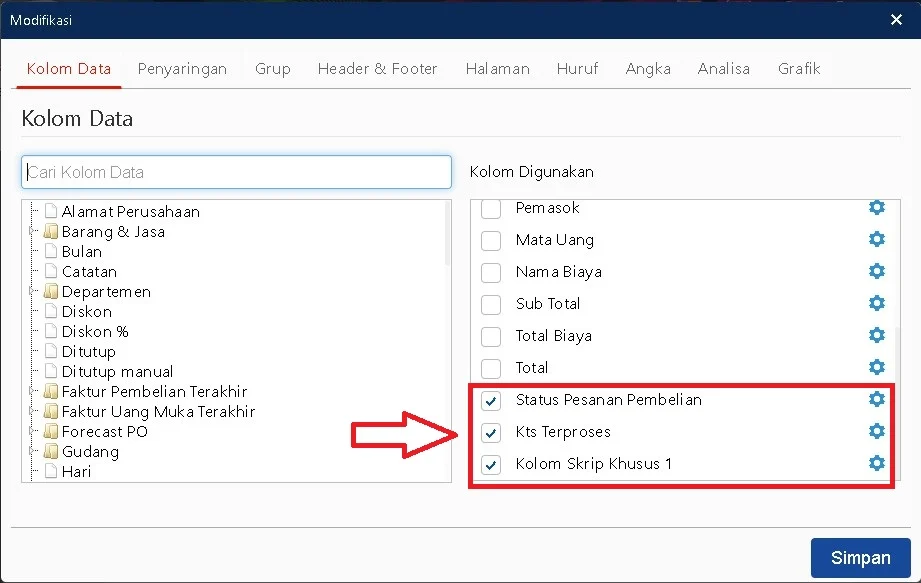Click the Barang & Jasa folder icon
Viewport: 921px width, 583px height.
tap(51, 231)
